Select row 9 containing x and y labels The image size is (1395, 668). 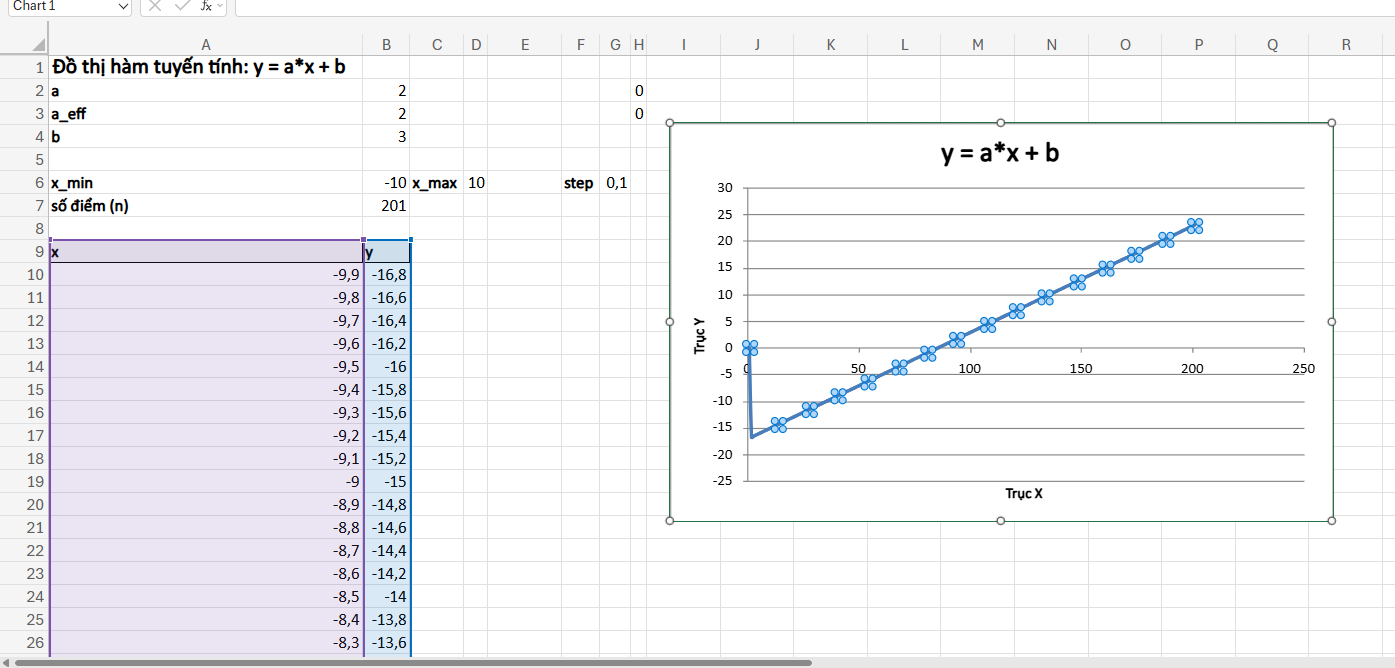coord(38,251)
